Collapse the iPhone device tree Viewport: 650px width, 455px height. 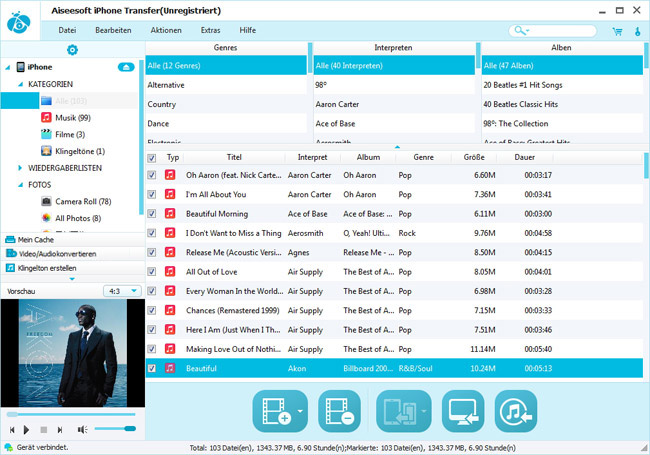[x=8, y=67]
